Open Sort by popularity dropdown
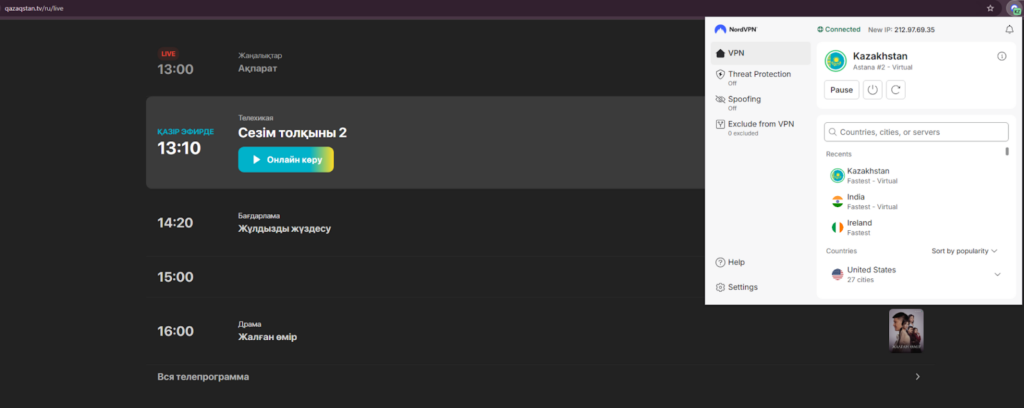1024x408 pixels. (965, 251)
